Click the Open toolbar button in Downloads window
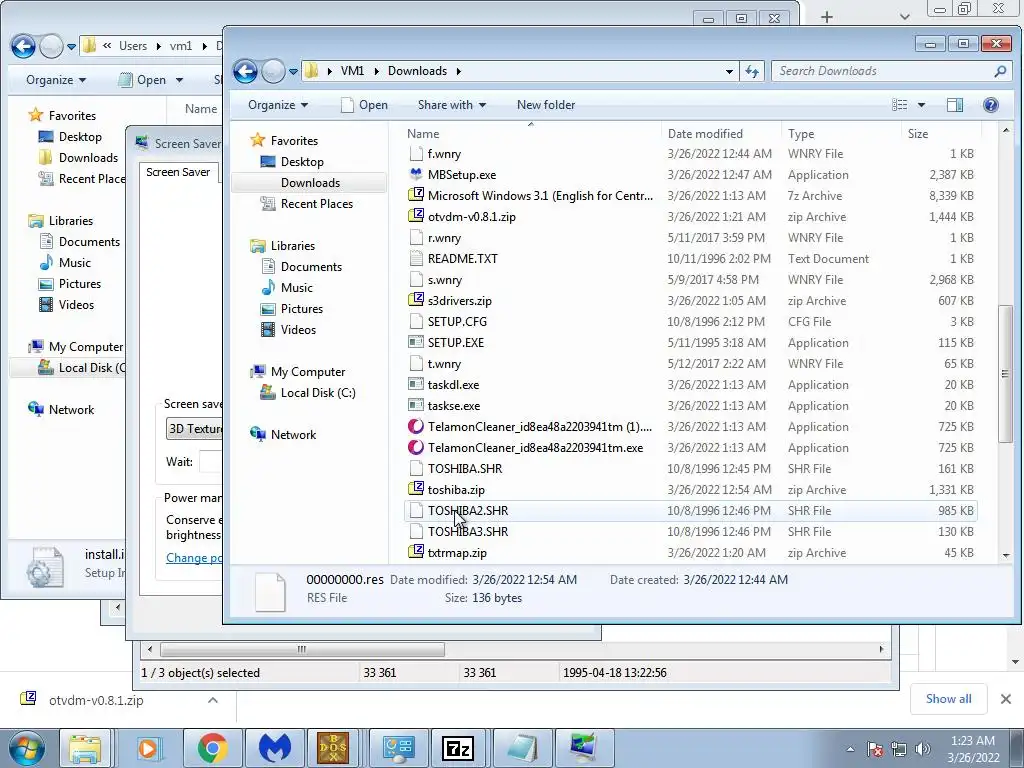 [x=364, y=104]
